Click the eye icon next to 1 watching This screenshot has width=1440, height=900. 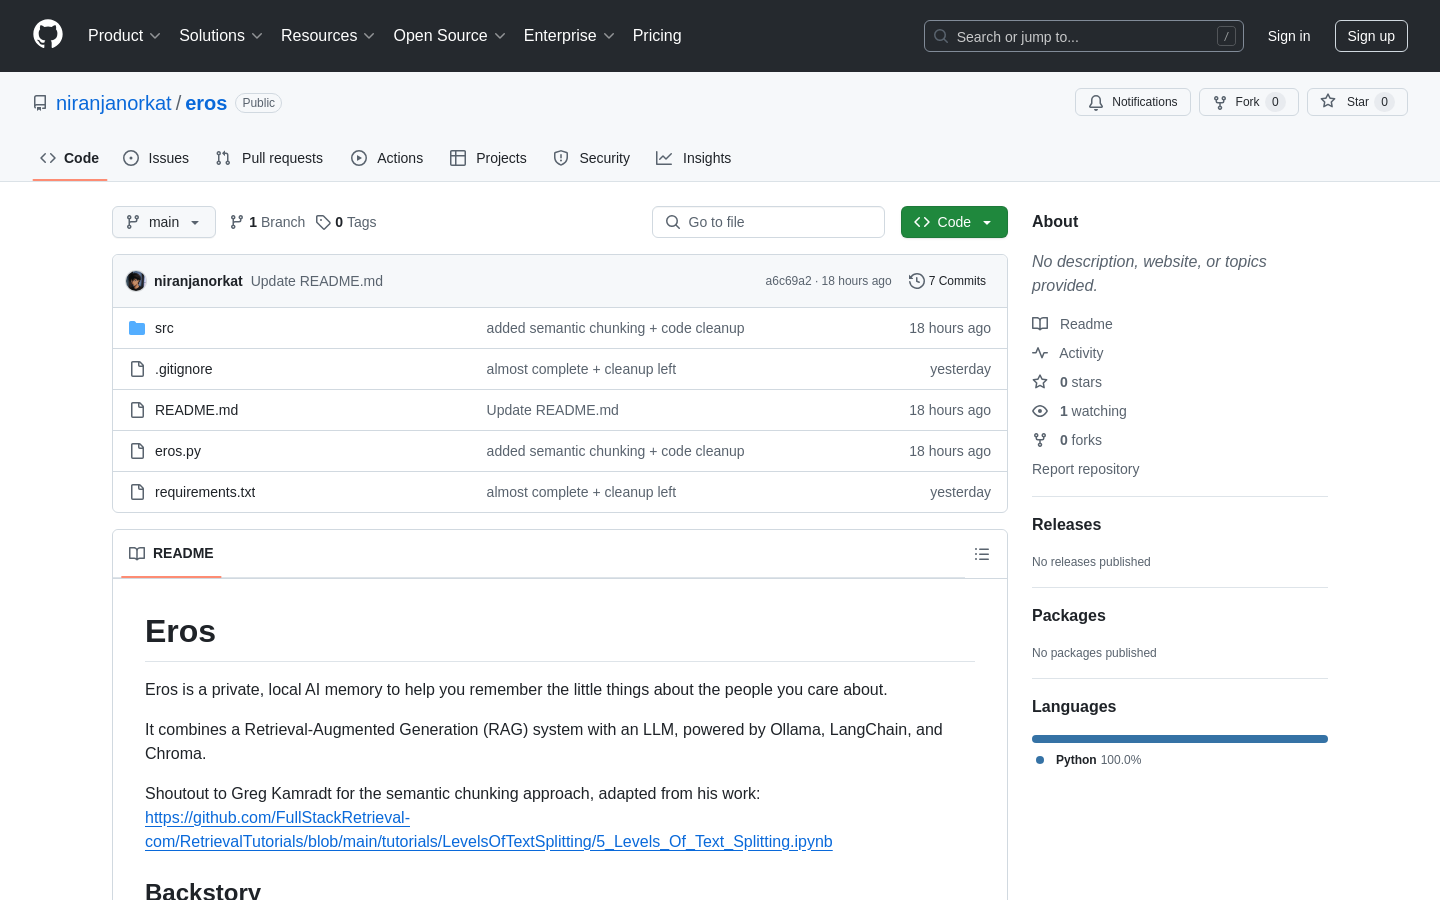tap(1040, 411)
